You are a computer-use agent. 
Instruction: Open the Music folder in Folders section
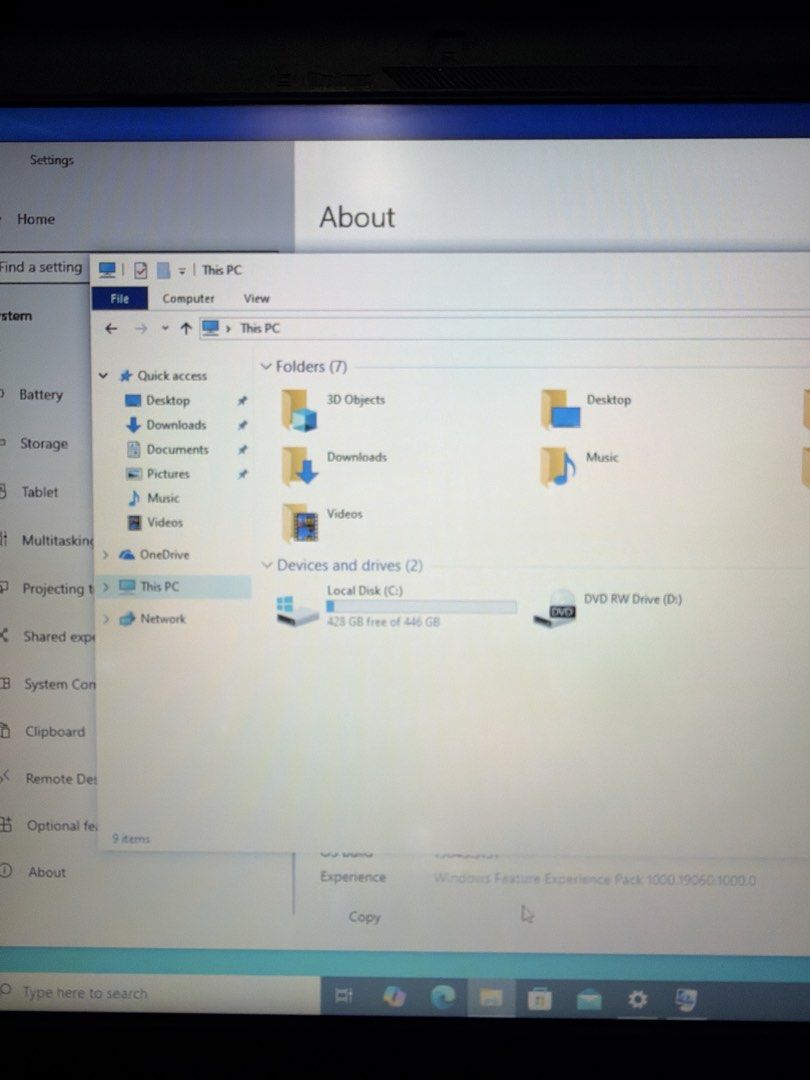pyautogui.click(x=558, y=466)
